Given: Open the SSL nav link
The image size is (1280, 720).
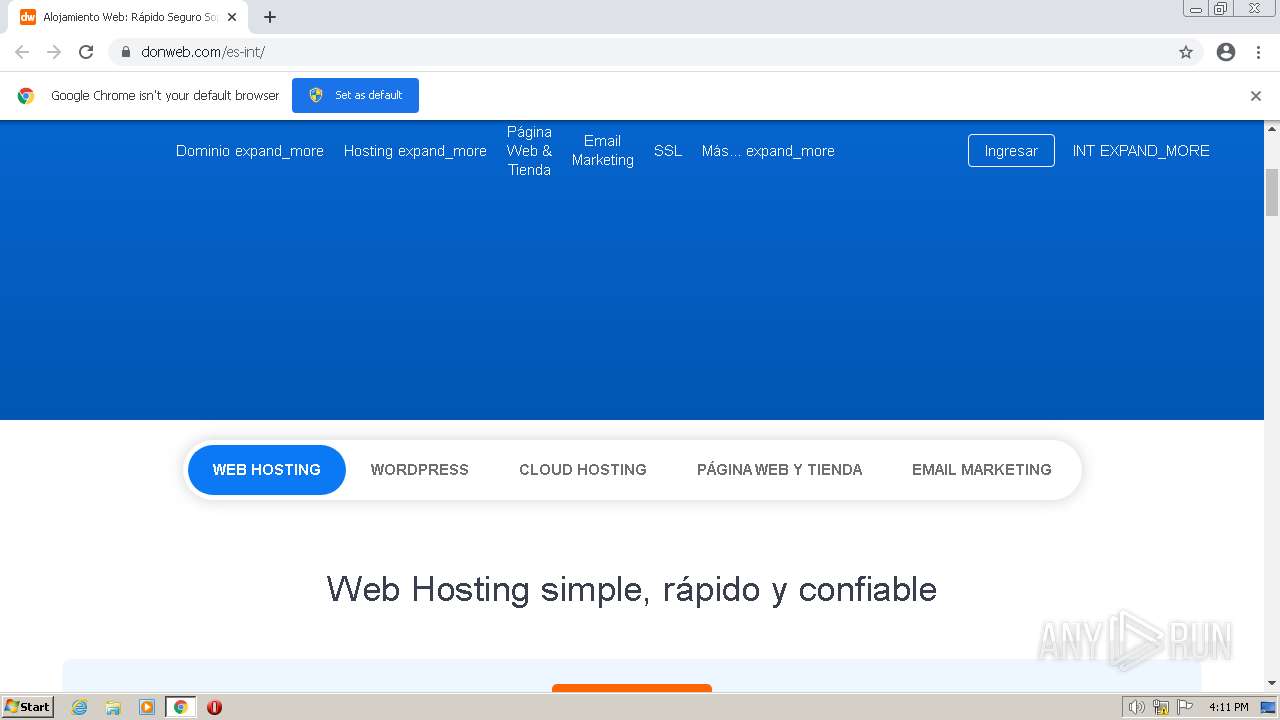Looking at the screenshot, I should [668, 151].
